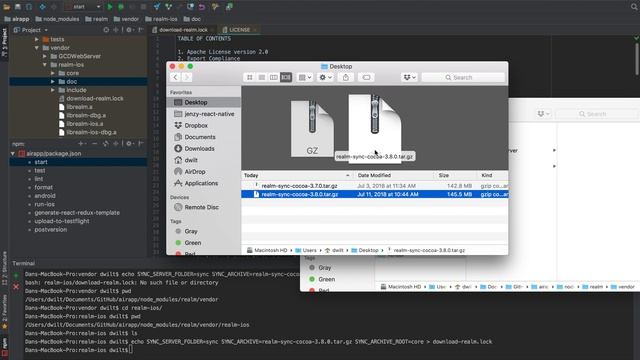Switch Desktop Finder to icon view

tap(250, 77)
